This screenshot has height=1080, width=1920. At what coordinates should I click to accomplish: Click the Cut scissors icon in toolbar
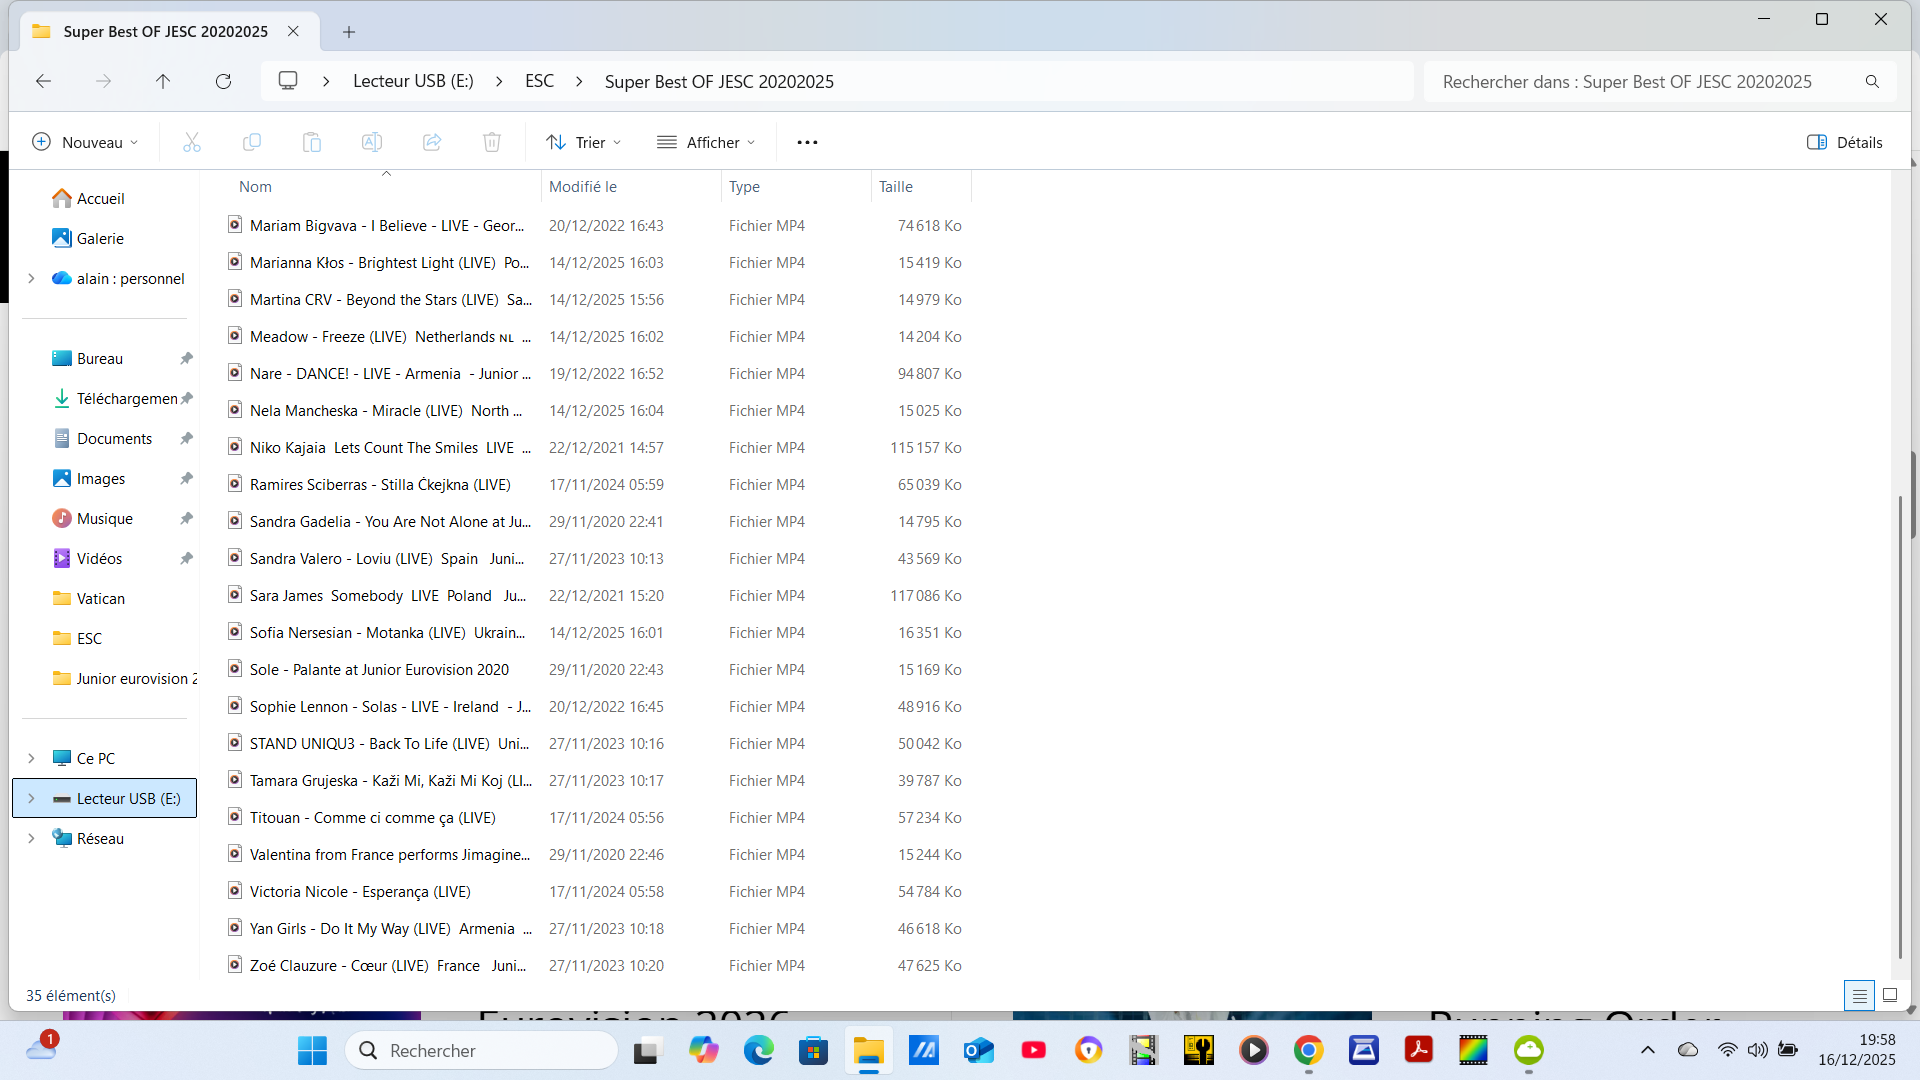coord(192,142)
